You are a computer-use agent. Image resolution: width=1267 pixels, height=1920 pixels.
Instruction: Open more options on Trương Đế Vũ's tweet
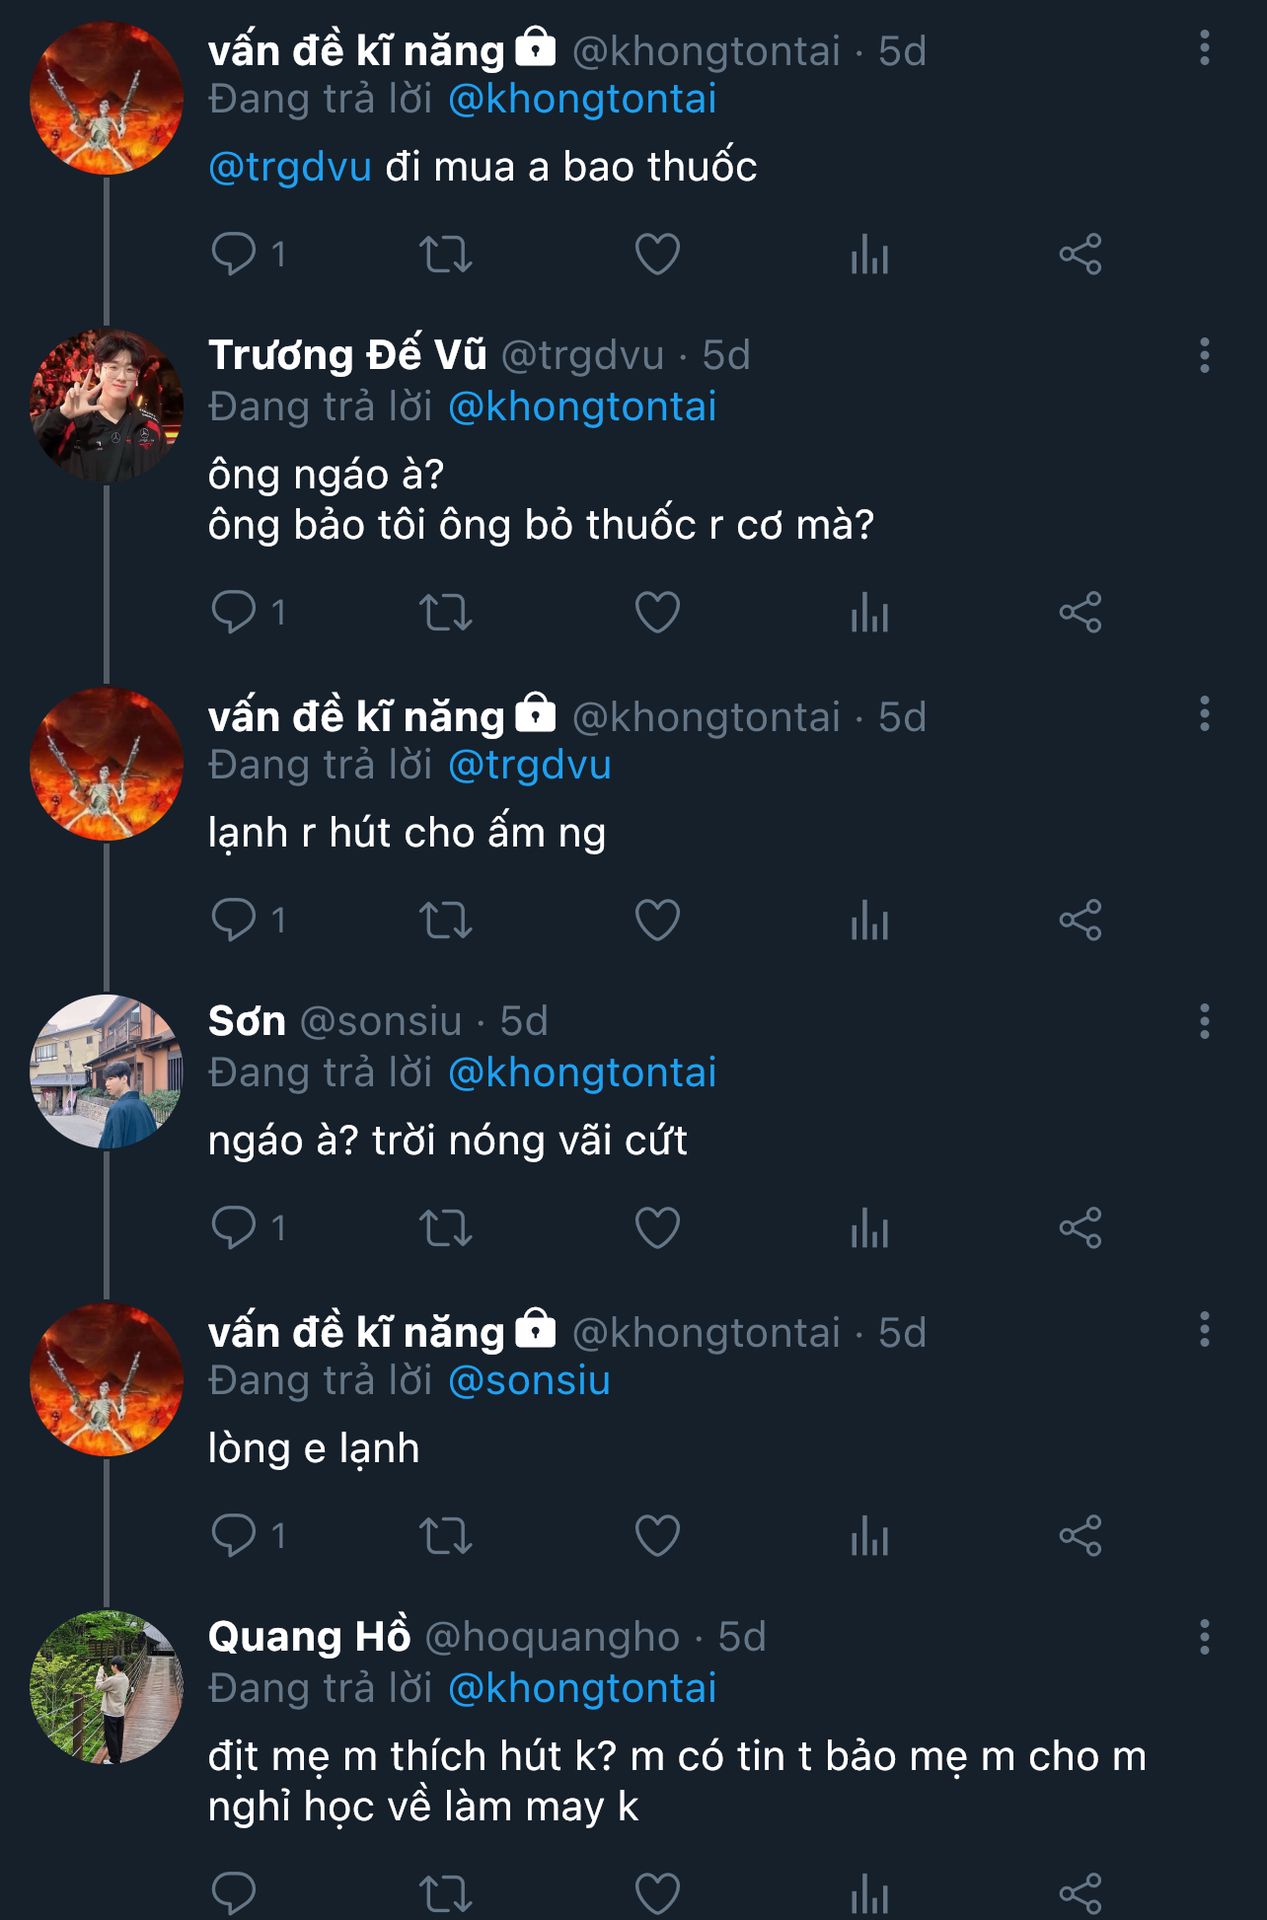(1204, 355)
